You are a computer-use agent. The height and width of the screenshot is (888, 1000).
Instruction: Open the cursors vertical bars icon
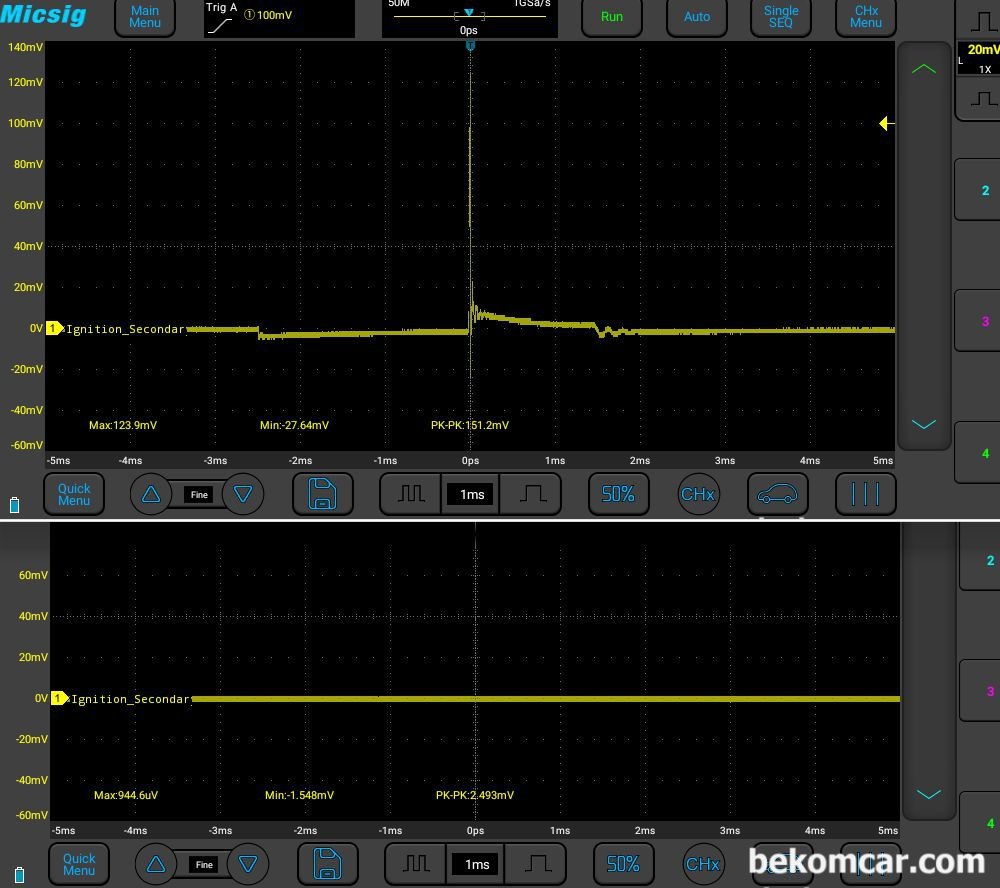(865, 494)
